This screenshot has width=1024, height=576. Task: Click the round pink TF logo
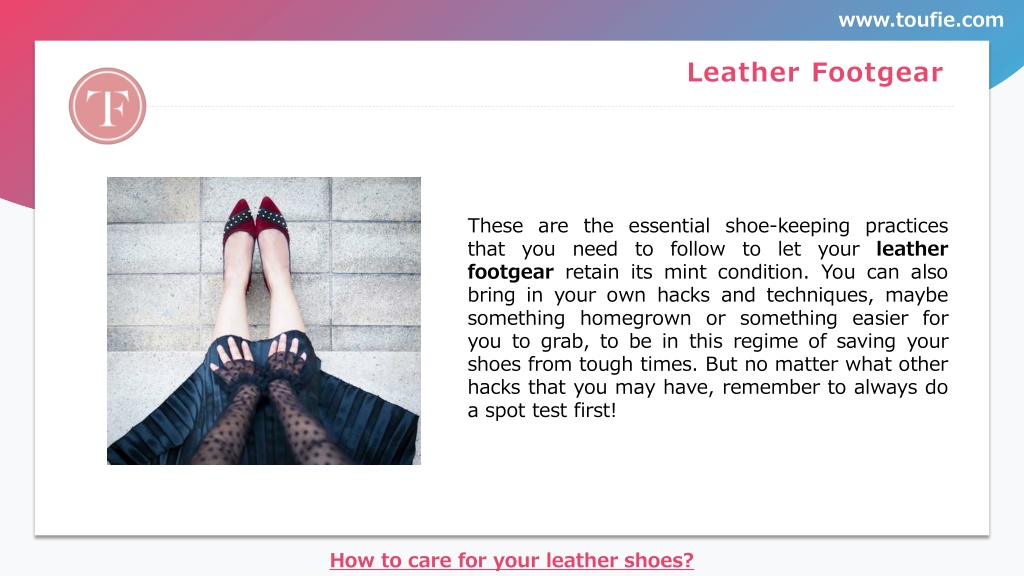coord(108,106)
